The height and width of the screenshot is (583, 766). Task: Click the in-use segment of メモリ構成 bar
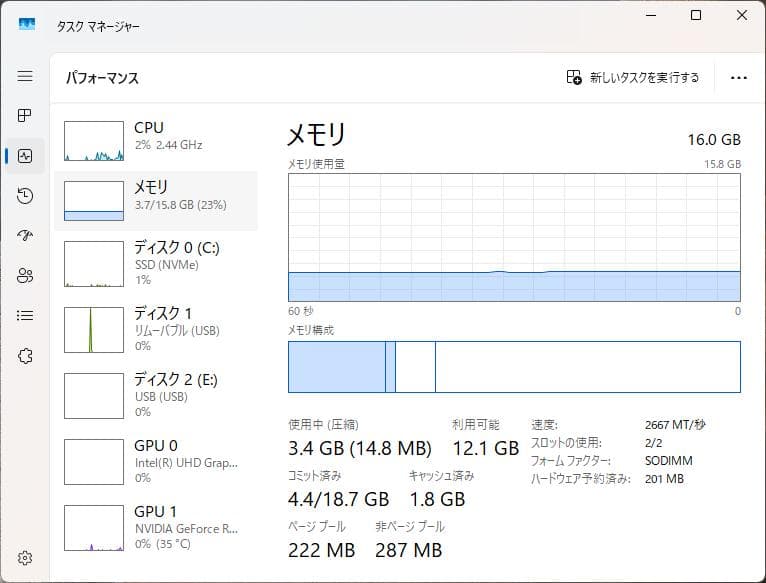click(337, 367)
